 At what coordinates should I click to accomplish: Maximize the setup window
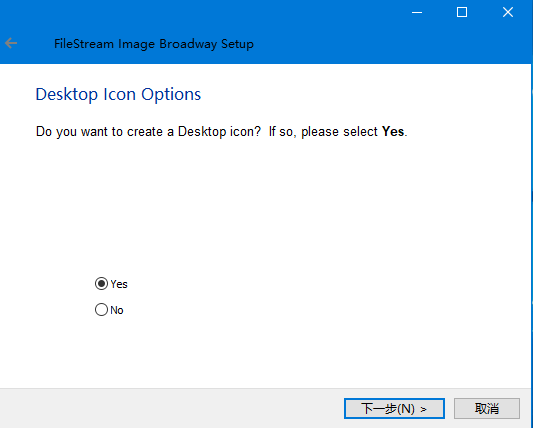click(x=462, y=13)
